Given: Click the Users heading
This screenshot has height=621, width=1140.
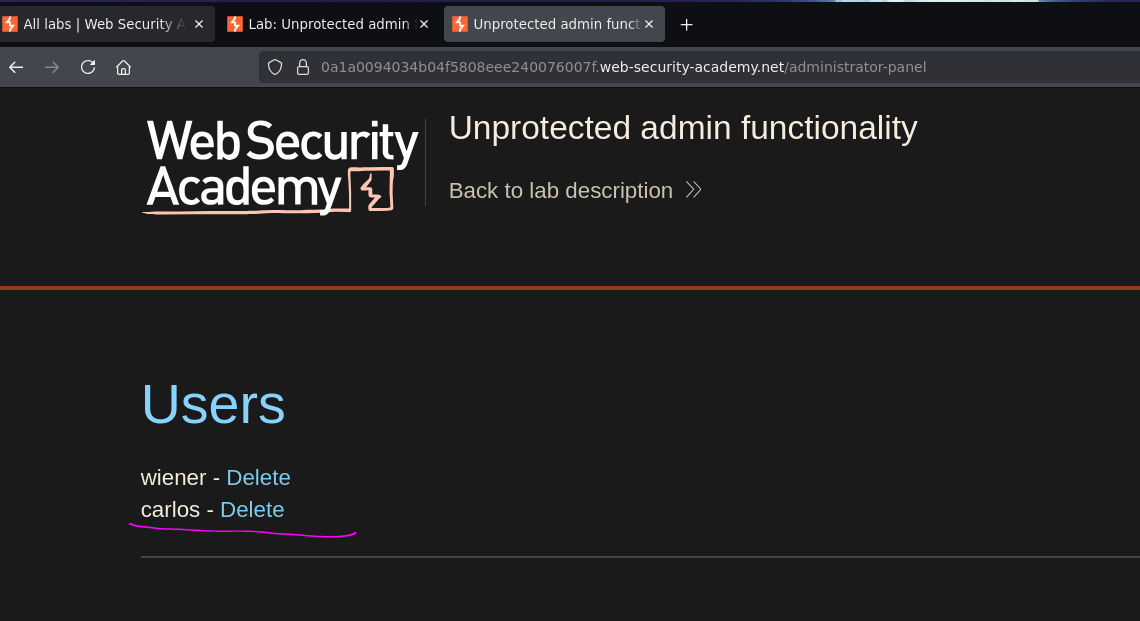Looking at the screenshot, I should pos(213,404).
